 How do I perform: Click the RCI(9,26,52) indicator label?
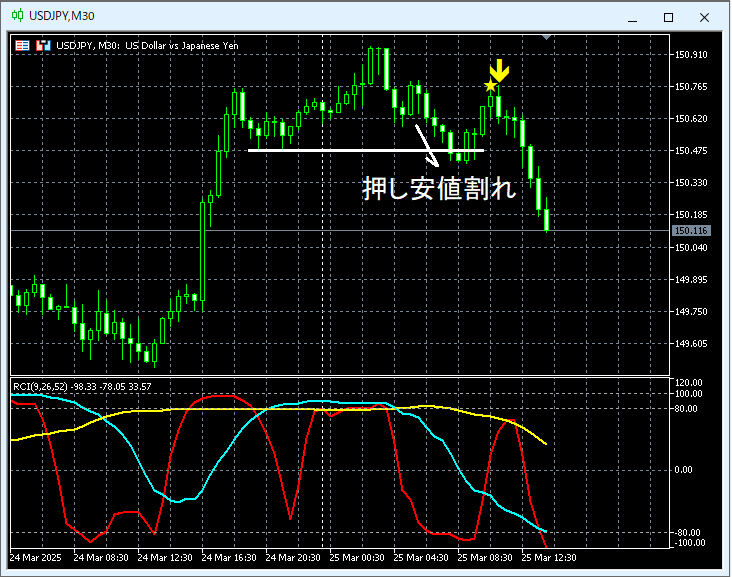pyautogui.click(x=82, y=387)
